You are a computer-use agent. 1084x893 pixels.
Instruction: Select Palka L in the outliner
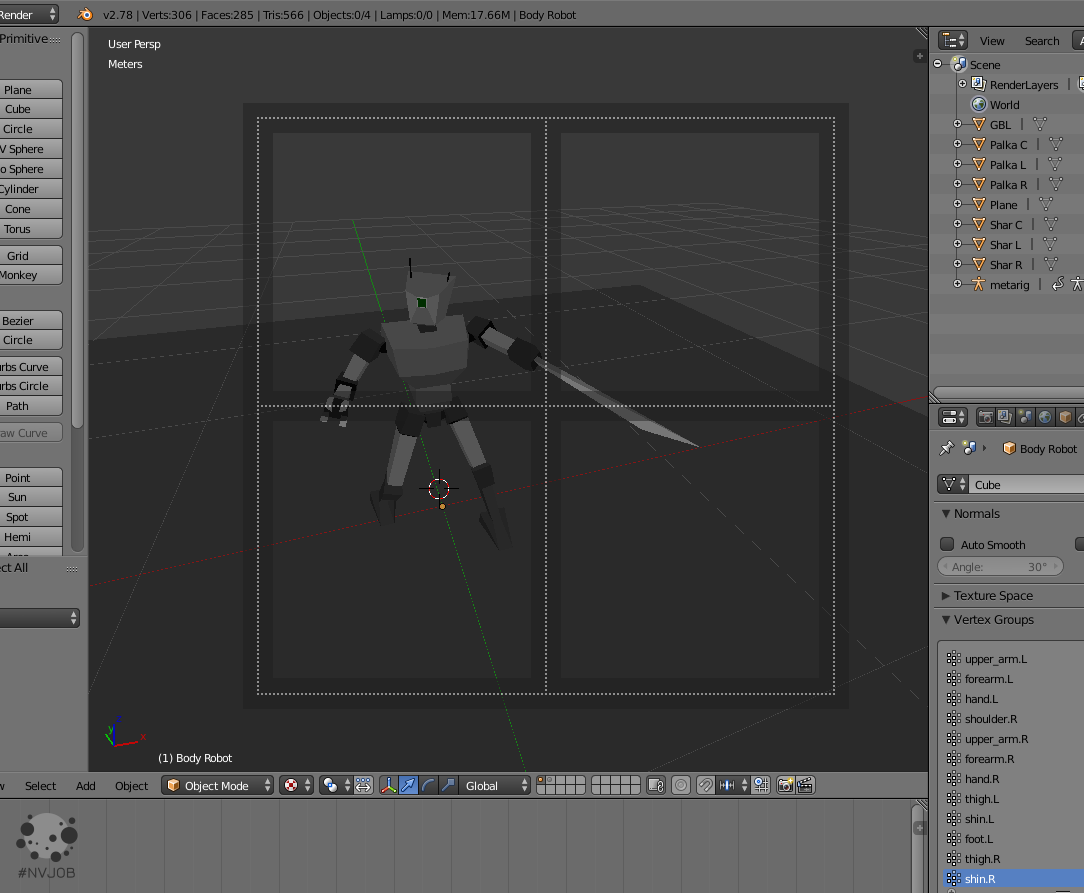click(x=1007, y=164)
